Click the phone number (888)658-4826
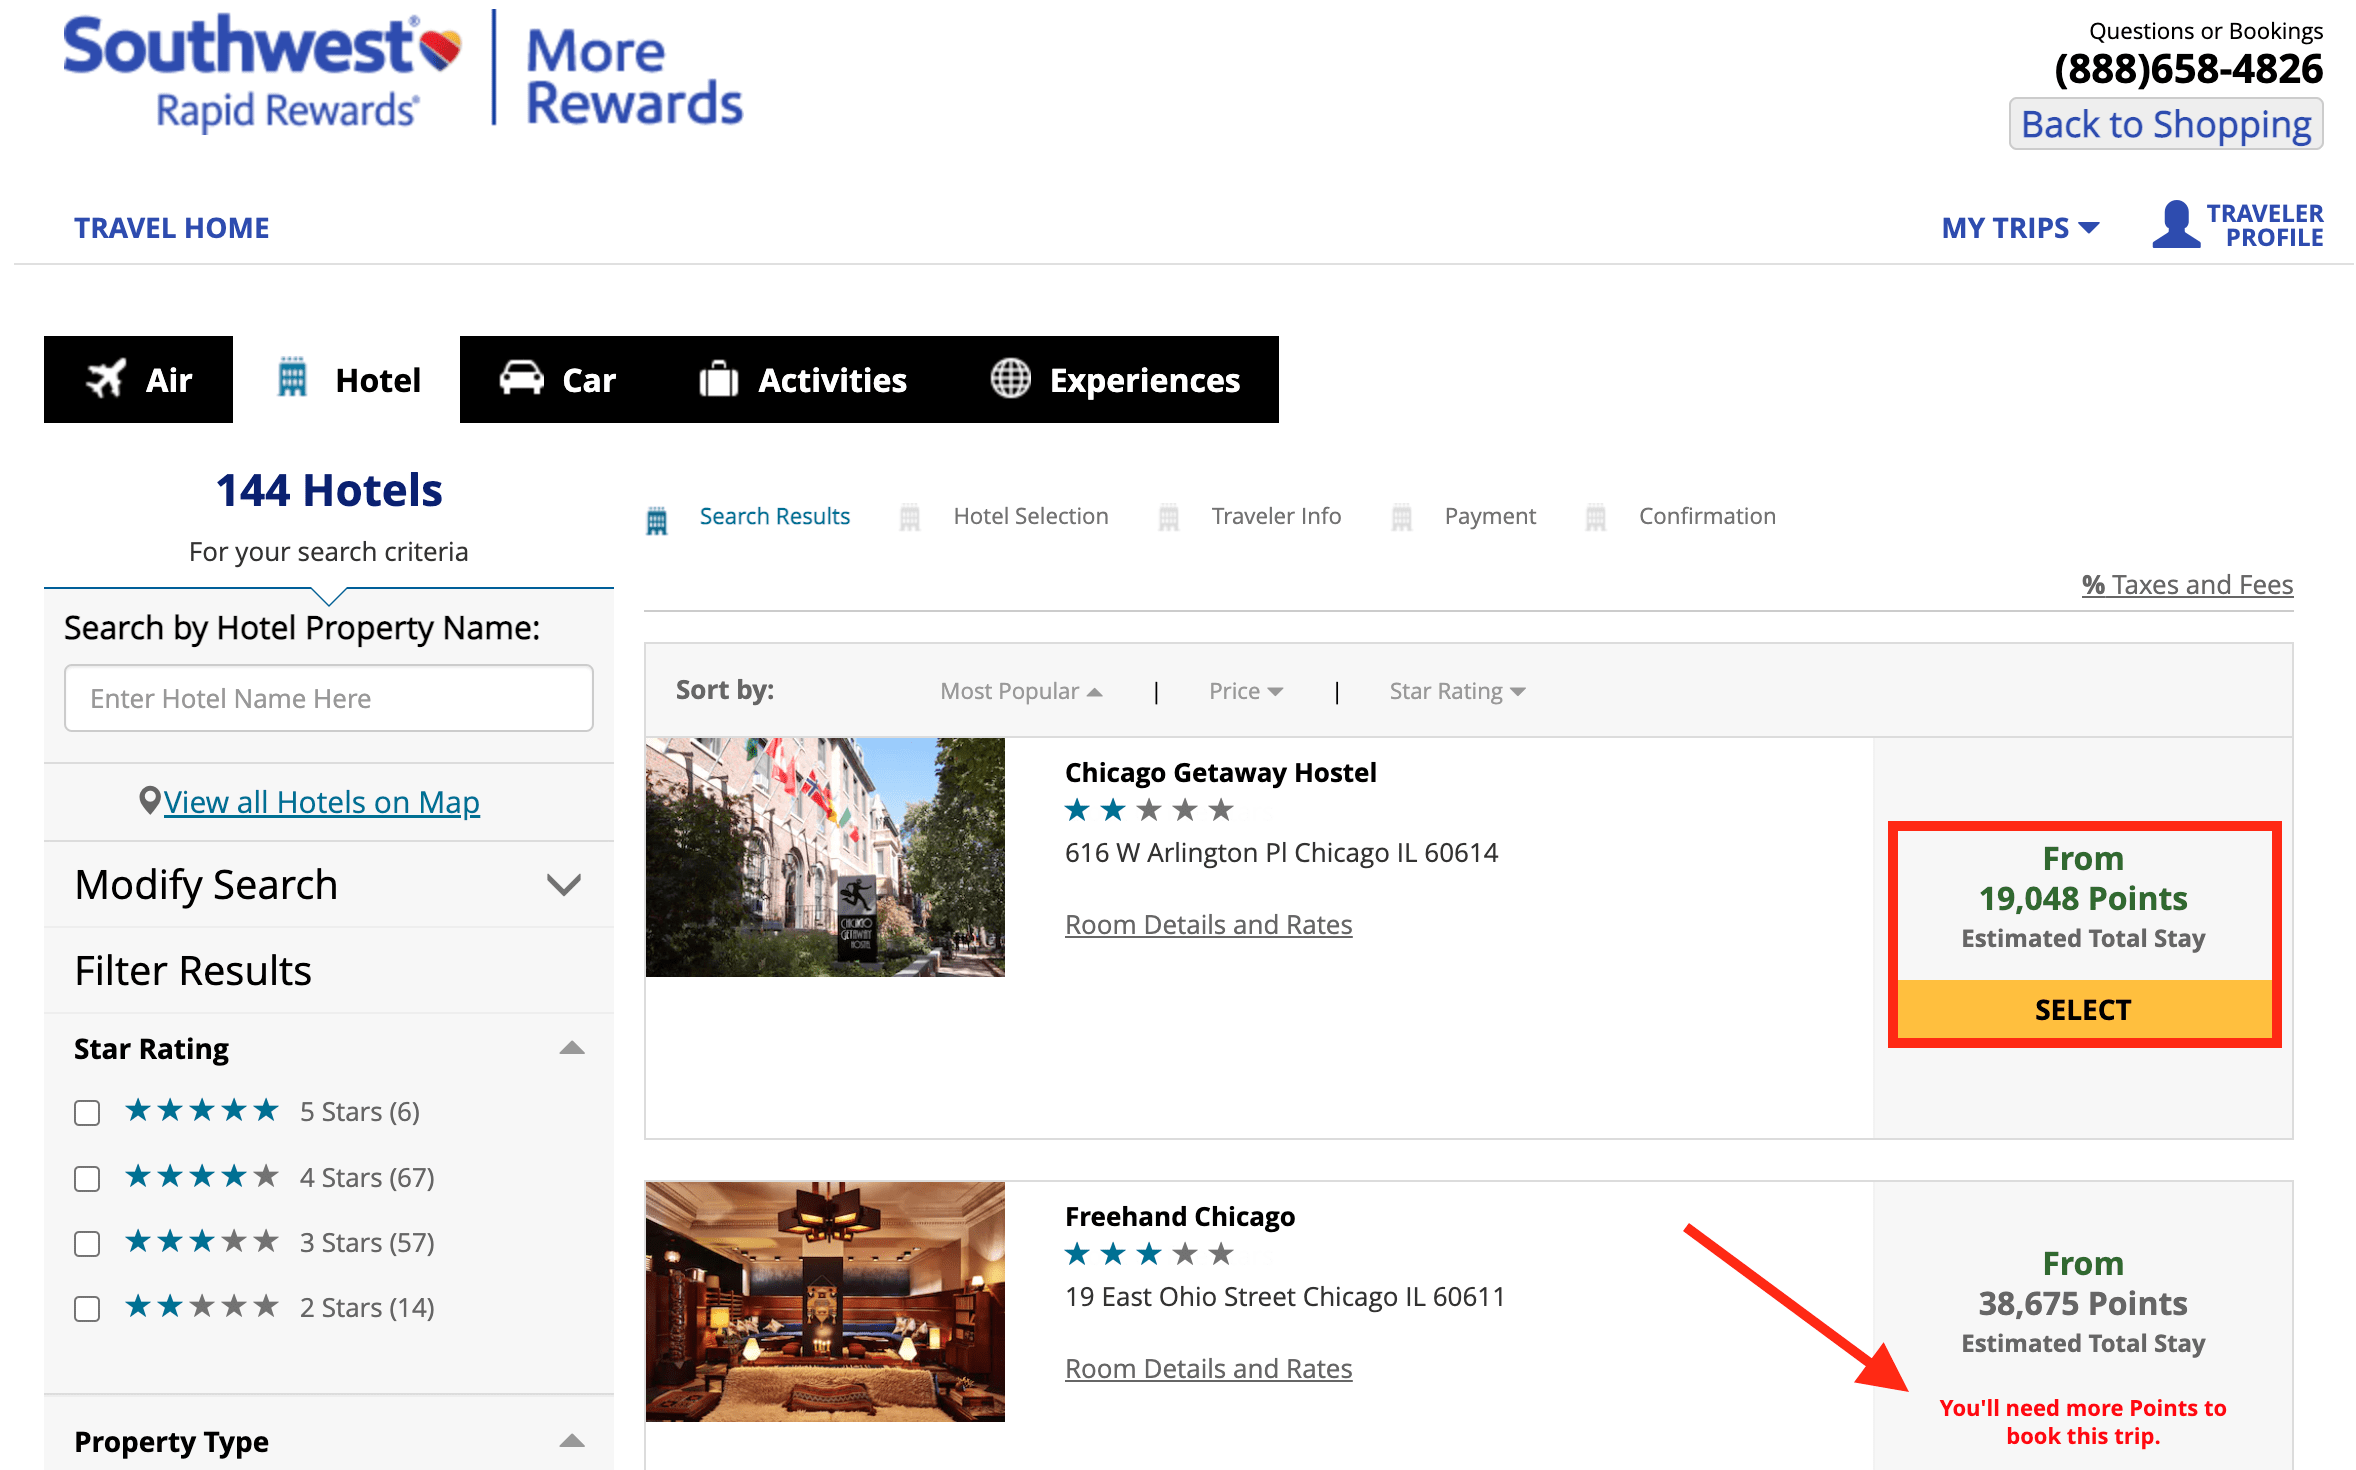Viewport: 2356px width, 1470px height. click(2188, 69)
